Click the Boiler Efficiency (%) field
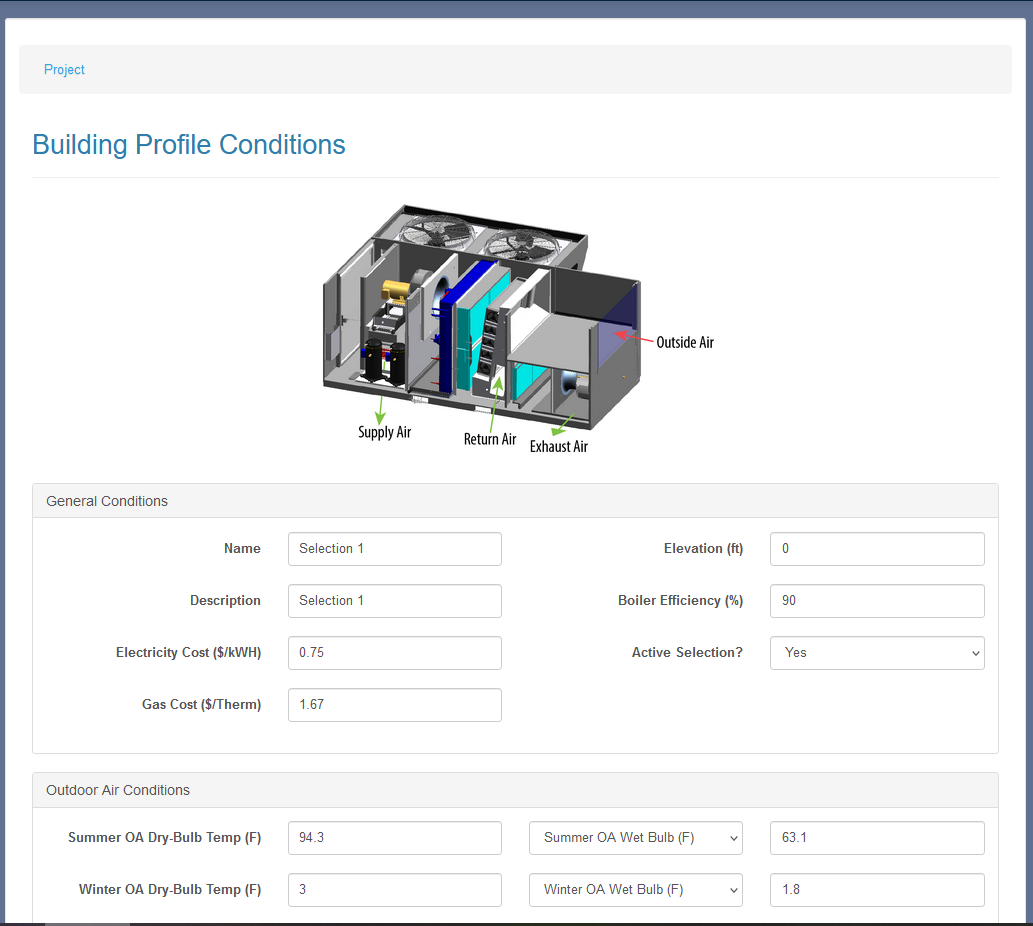This screenshot has height=926, width=1033. (876, 601)
